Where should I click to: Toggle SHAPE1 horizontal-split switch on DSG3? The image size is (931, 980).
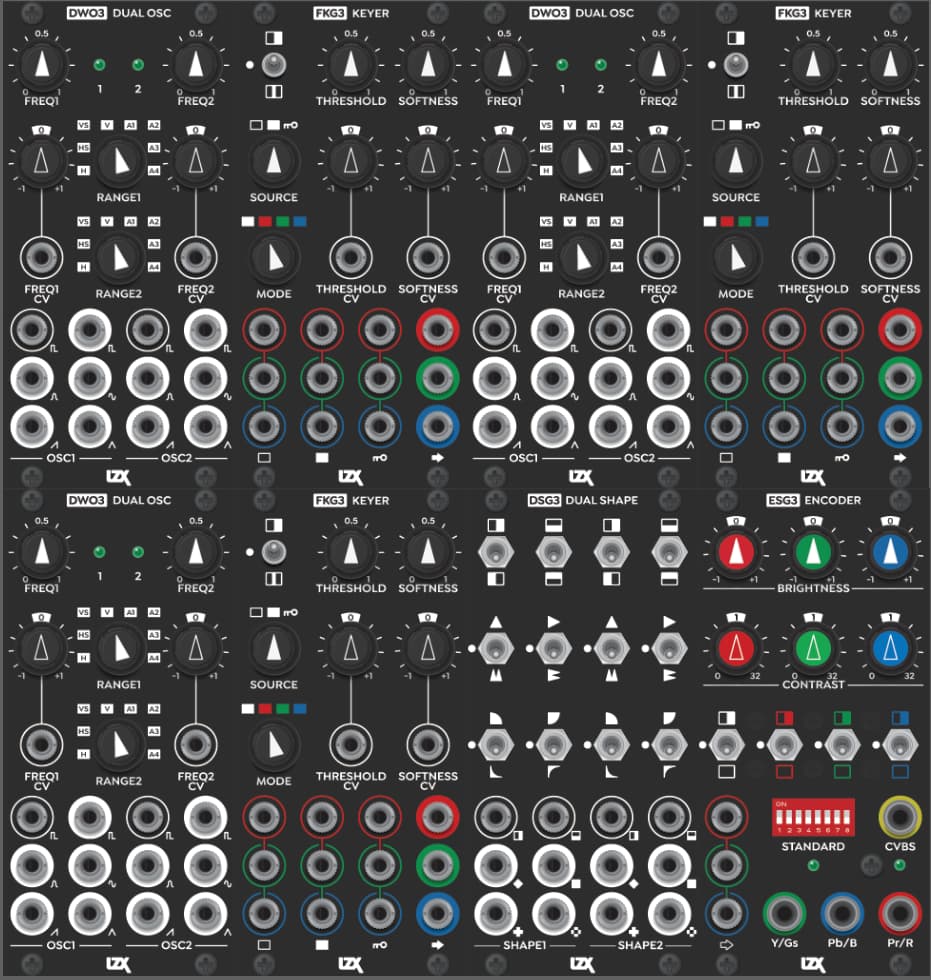(554, 552)
